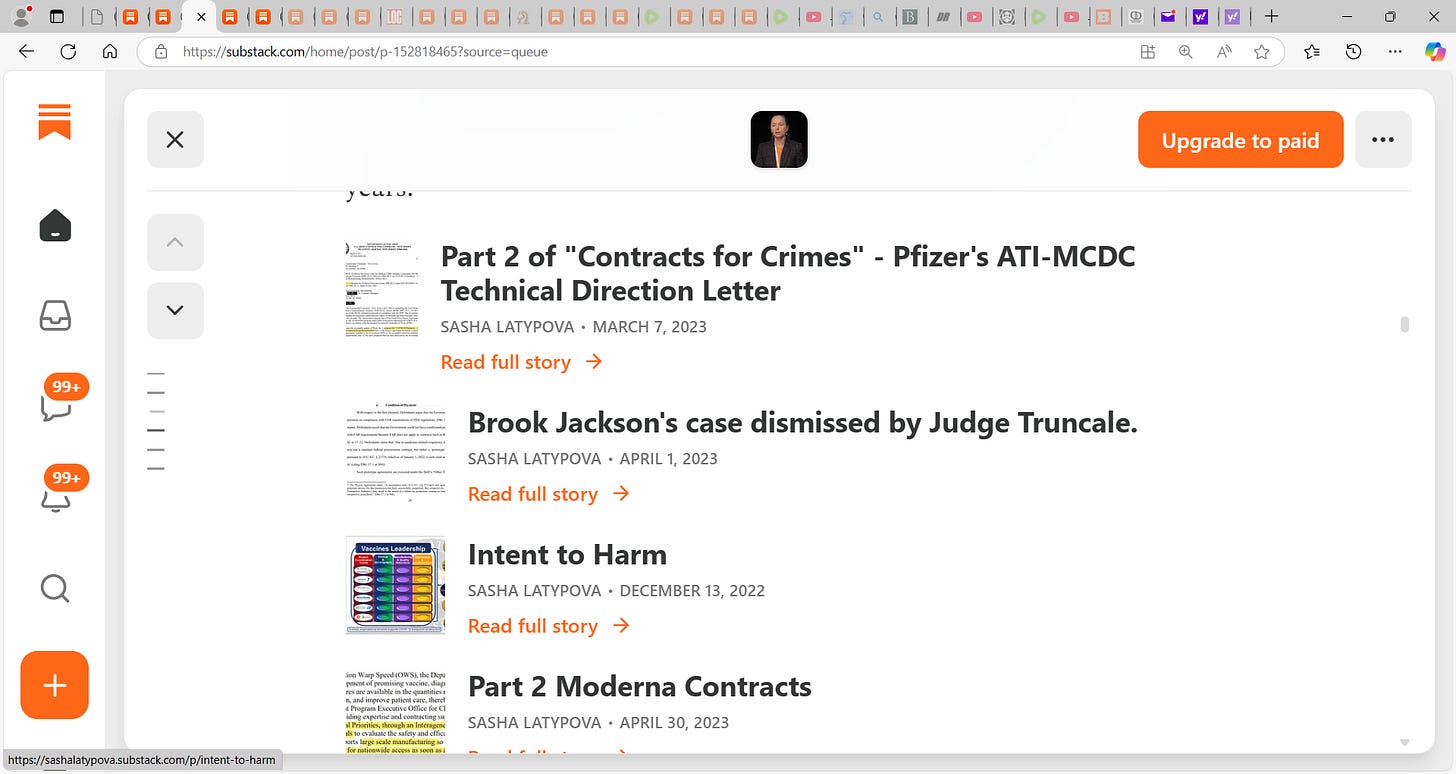This screenshot has height=774, width=1456.
Task: Click the Vaccines Leadership chart thumbnail
Action: coord(396,585)
